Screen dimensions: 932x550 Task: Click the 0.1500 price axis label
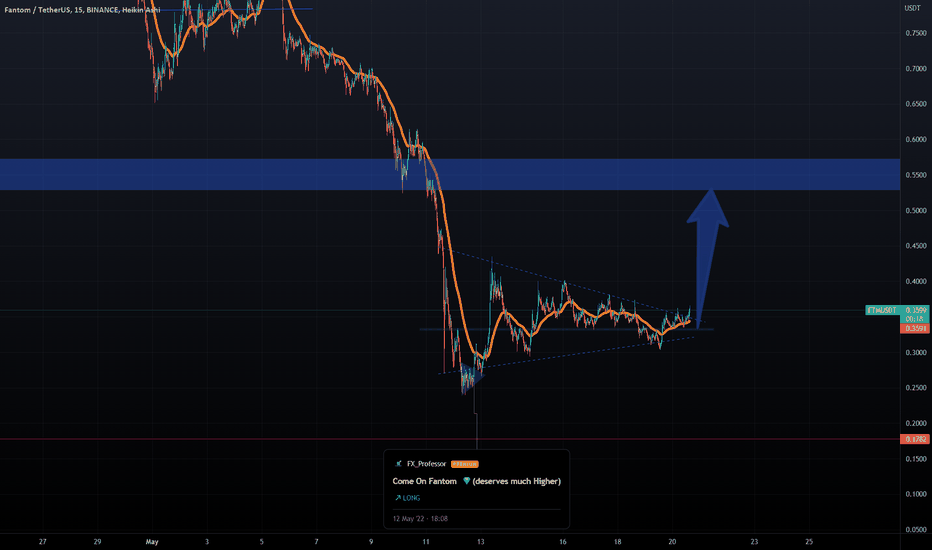click(x=916, y=459)
